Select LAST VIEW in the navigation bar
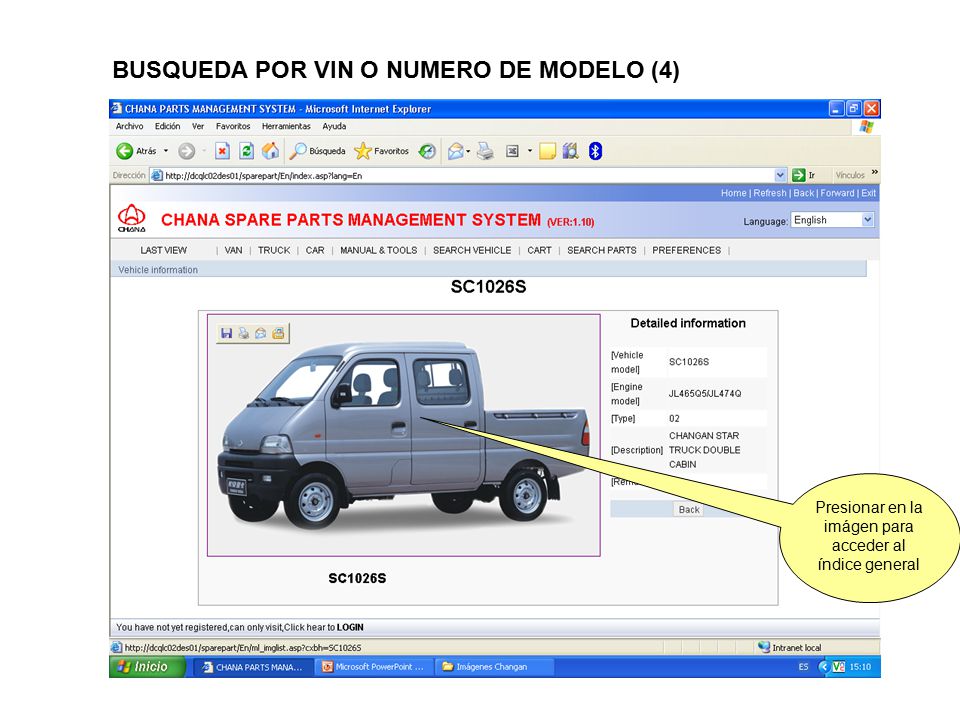960x720 pixels. coord(163,250)
